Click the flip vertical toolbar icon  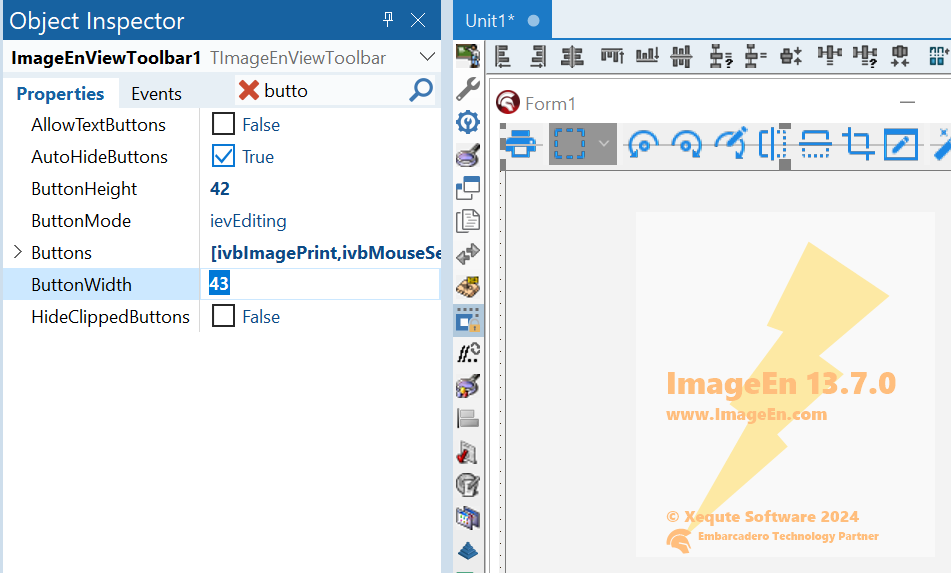815,144
